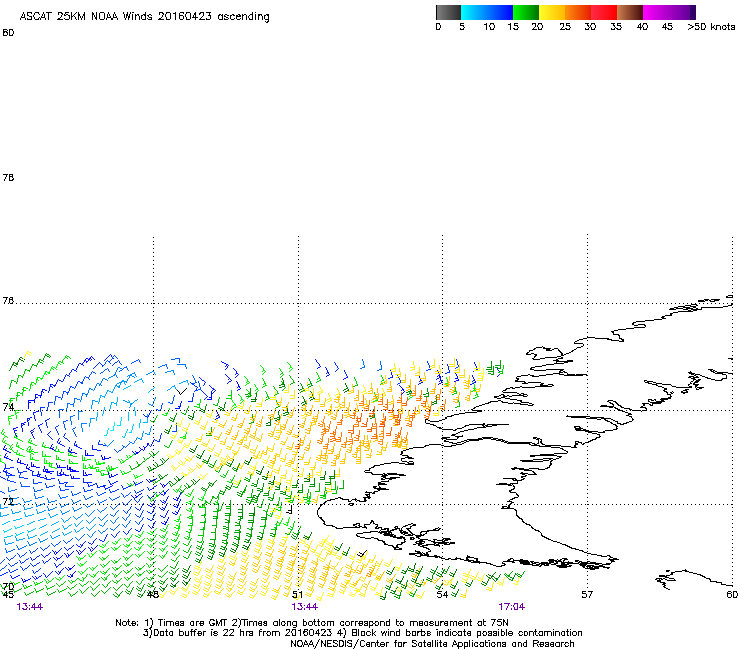Click the orange 25–30 knots legend segment

tap(578, 12)
